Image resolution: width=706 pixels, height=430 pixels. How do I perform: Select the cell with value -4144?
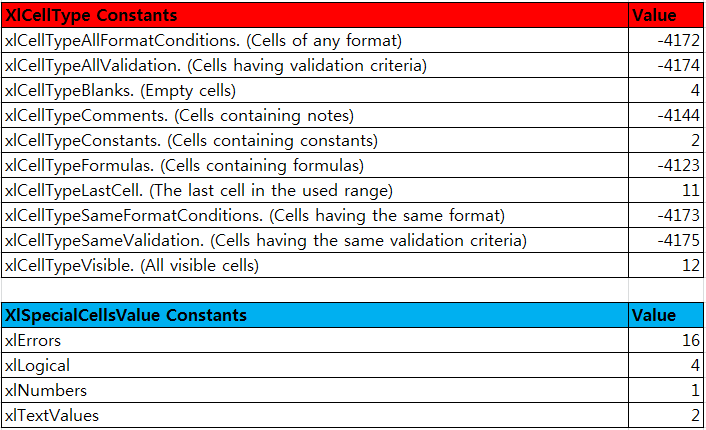click(x=665, y=115)
